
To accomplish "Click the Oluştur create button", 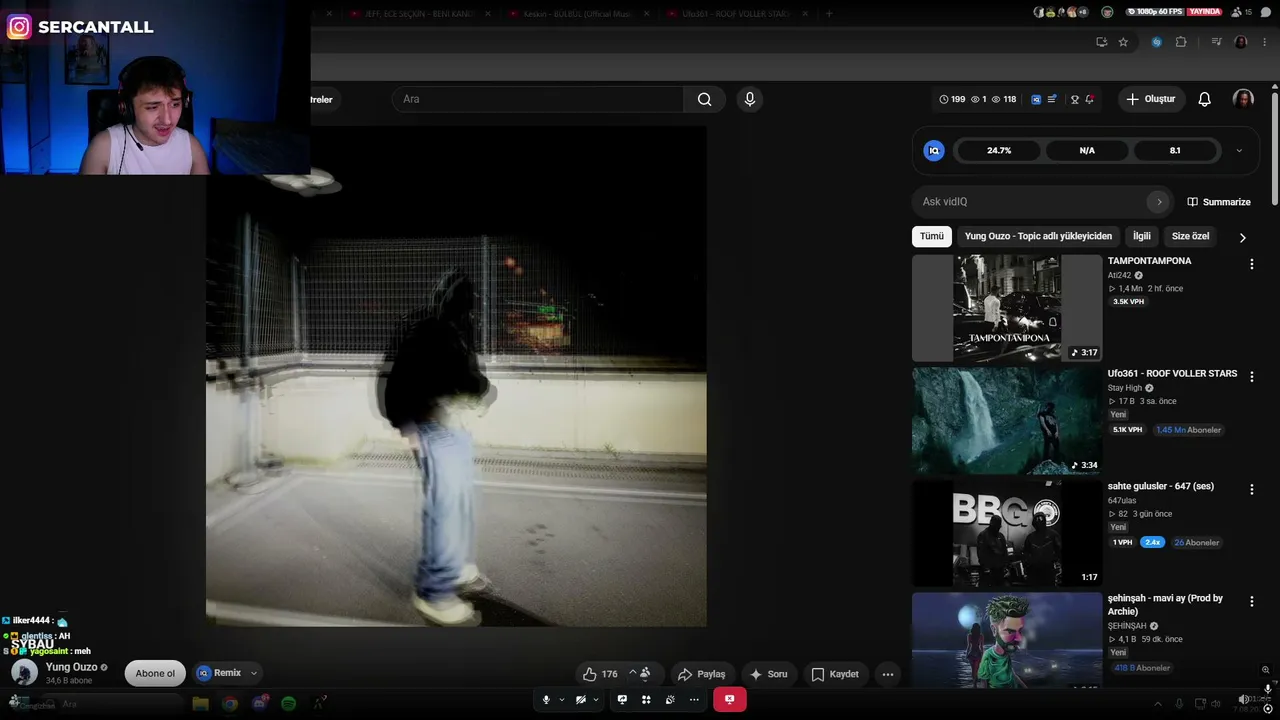I will [1151, 99].
